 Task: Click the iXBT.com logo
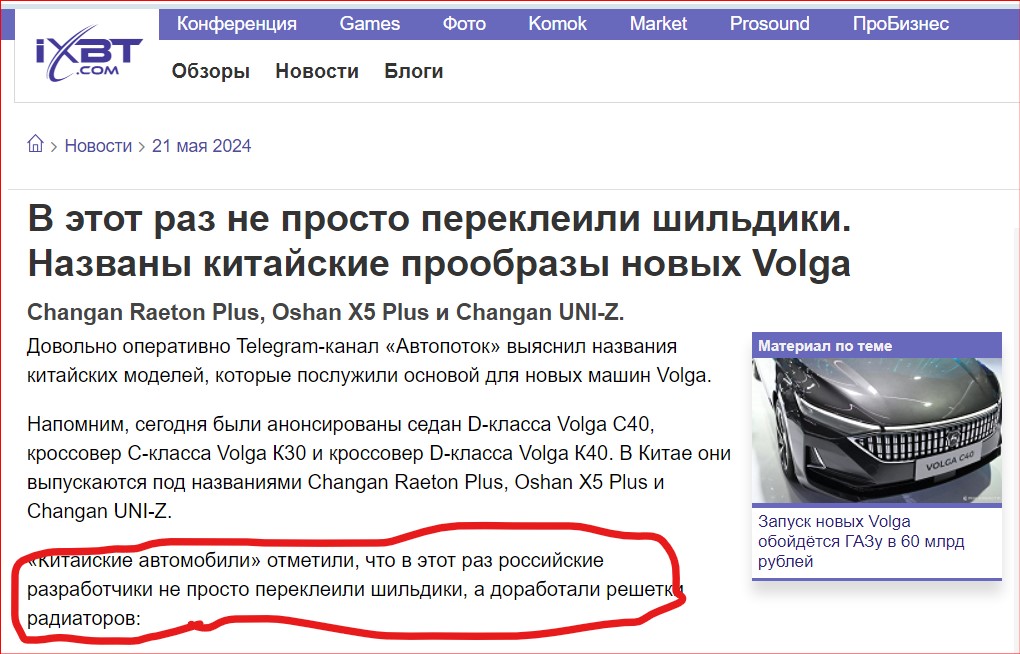pyautogui.click(x=89, y=57)
